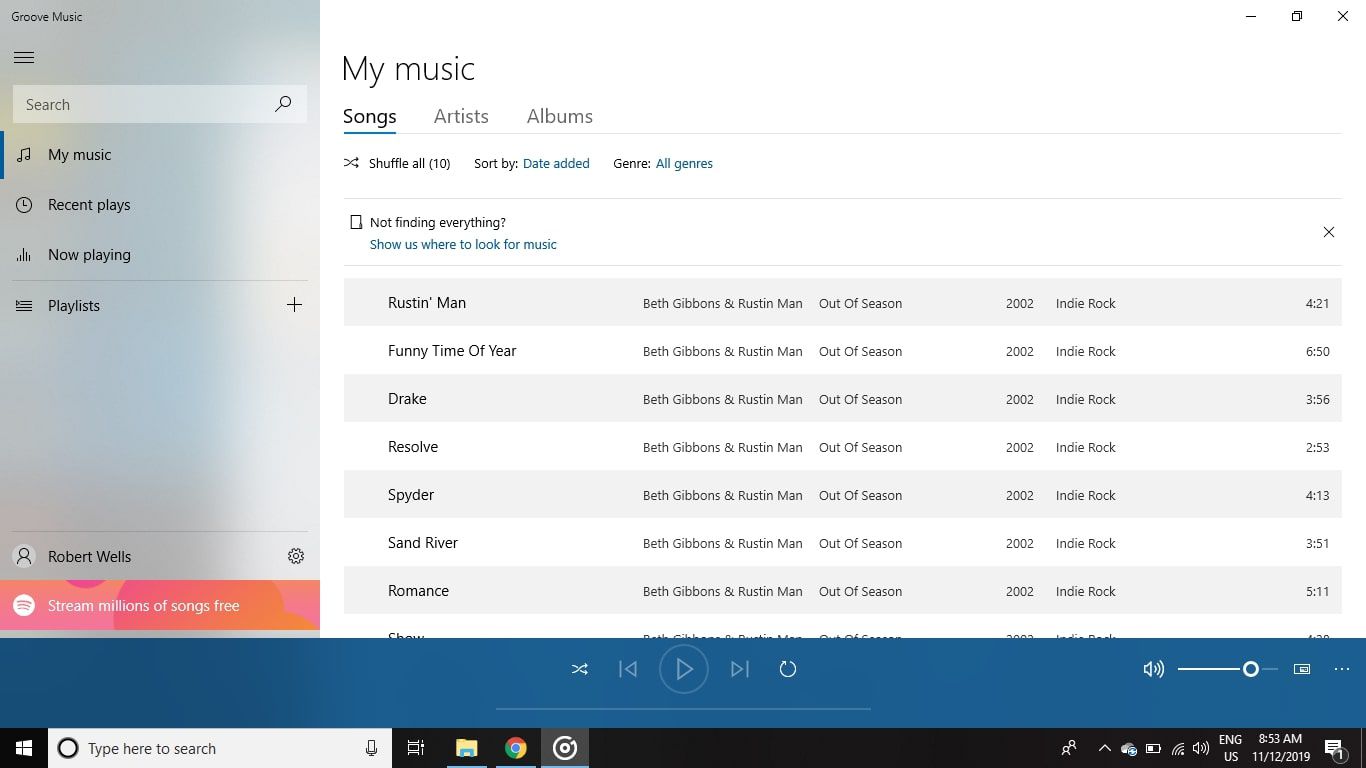Image resolution: width=1366 pixels, height=768 pixels.
Task: Click Indie Rock genre in Resolve row
Action: click(x=1085, y=447)
